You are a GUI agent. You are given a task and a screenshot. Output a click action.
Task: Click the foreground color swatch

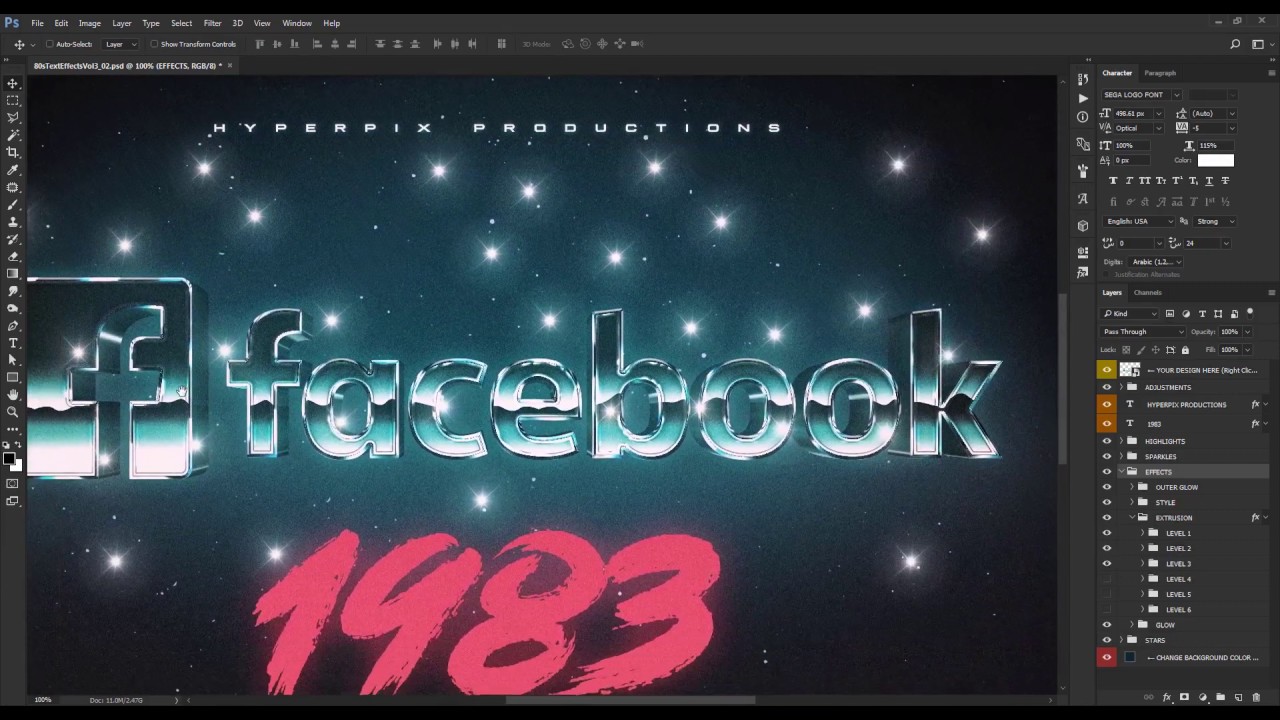[x=9, y=459]
